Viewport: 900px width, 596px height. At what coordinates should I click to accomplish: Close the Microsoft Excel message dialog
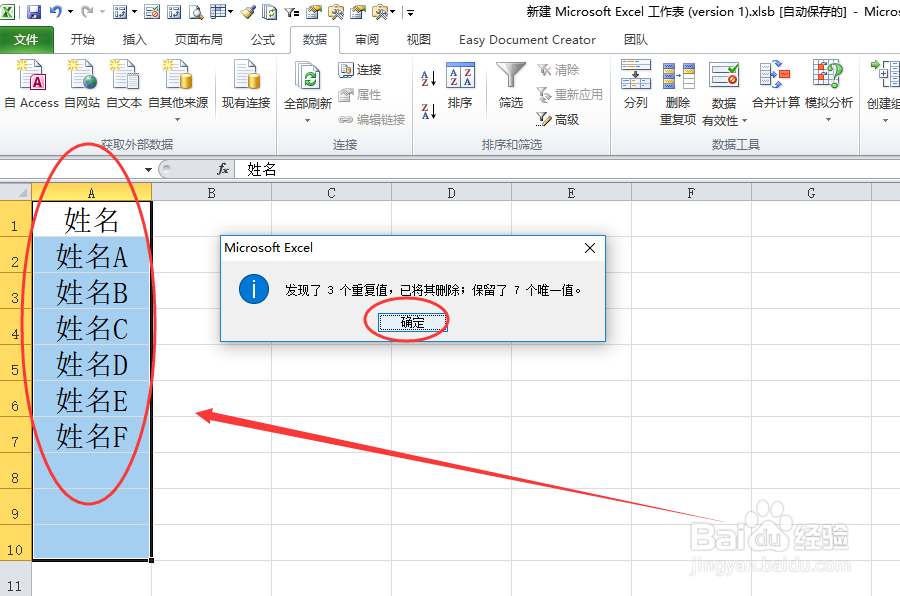589,248
